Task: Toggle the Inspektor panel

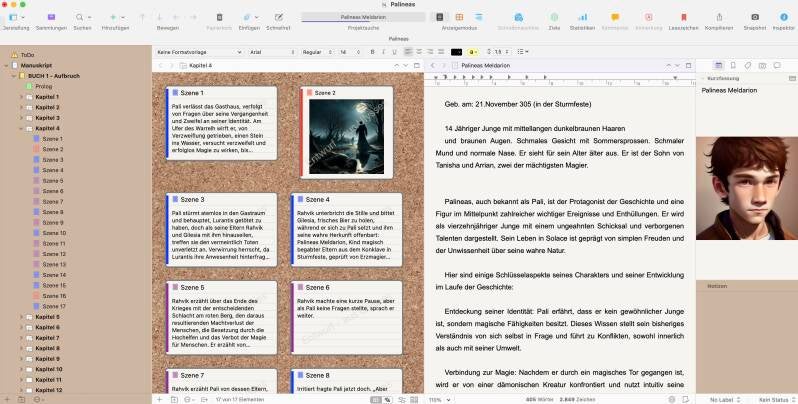Action: coord(783,18)
